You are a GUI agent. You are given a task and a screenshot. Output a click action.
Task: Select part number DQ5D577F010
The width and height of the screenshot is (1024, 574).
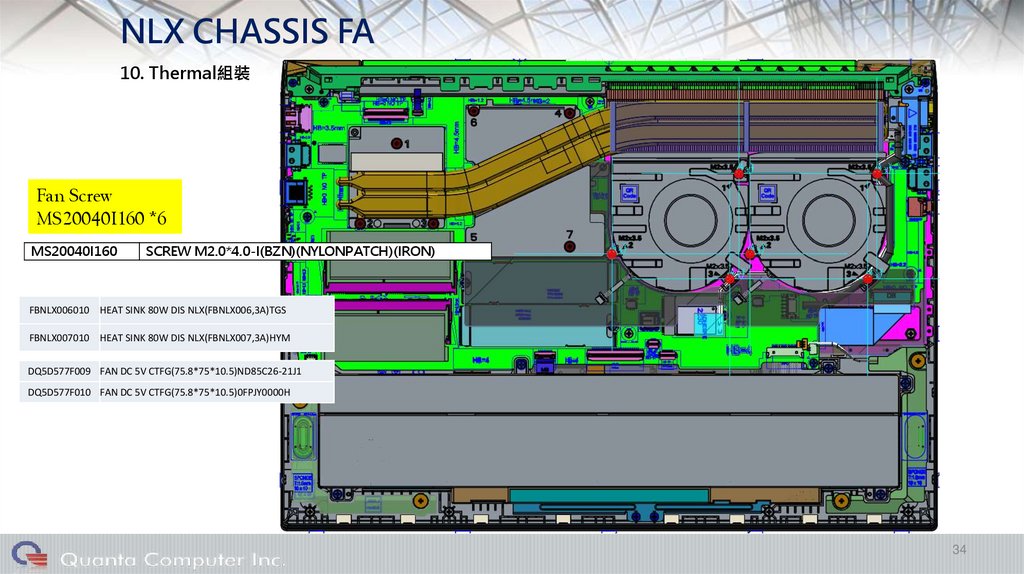pos(59,392)
